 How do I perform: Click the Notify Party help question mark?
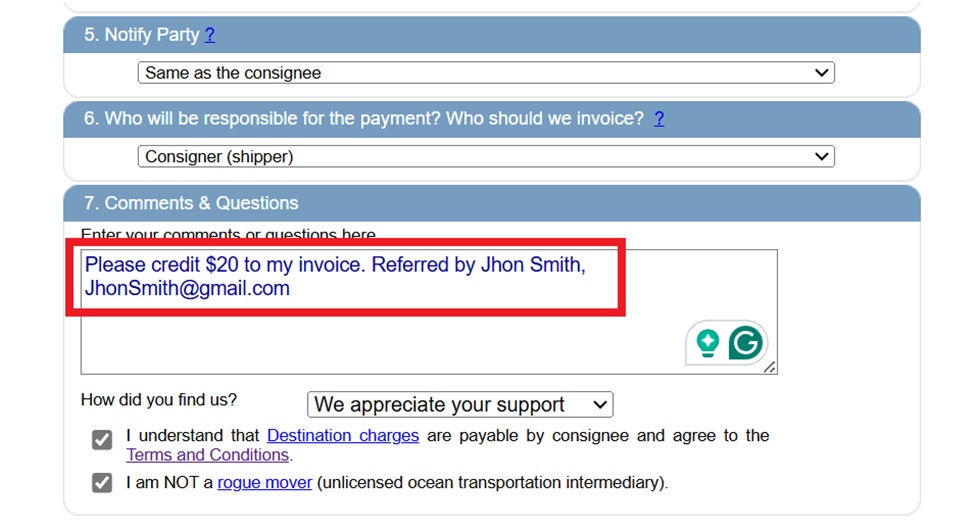click(210, 35)
